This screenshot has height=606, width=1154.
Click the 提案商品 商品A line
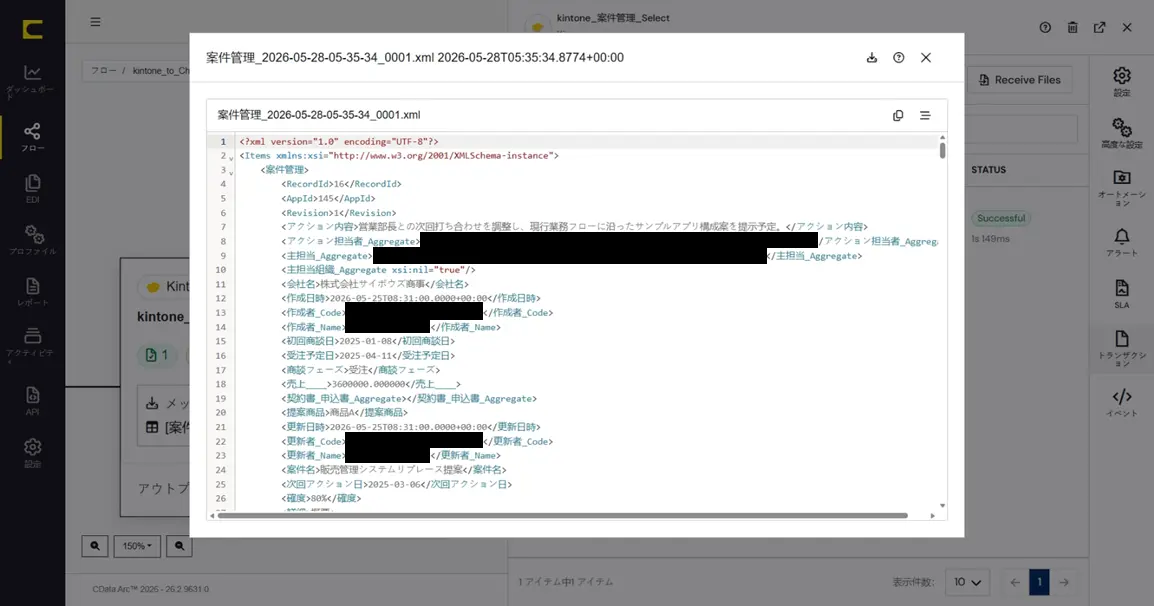(344, 412)
